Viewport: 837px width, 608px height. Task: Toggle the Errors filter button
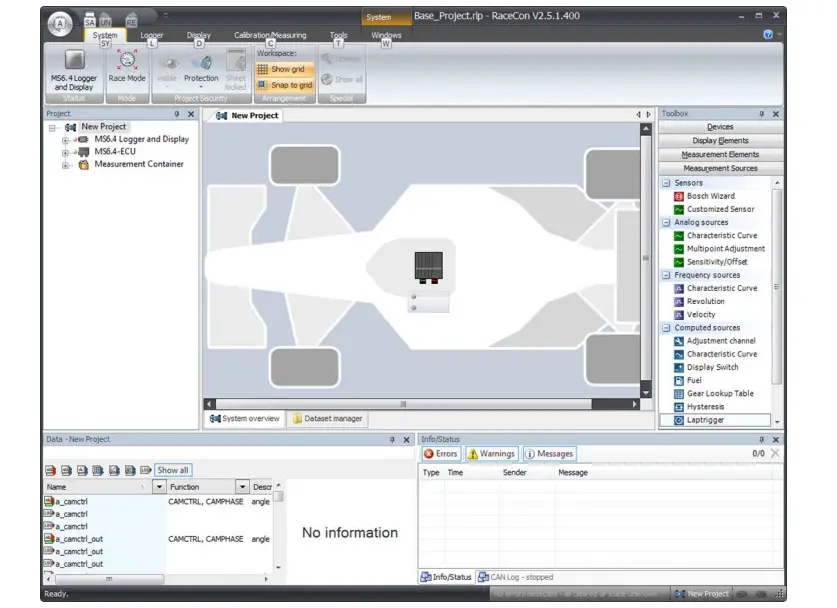pyautogui.click(x=441, y=454)
